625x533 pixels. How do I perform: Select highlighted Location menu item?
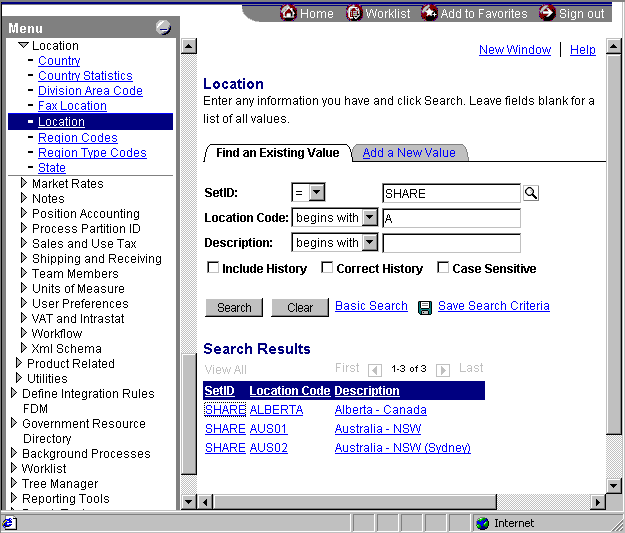(x=61, y=122)
